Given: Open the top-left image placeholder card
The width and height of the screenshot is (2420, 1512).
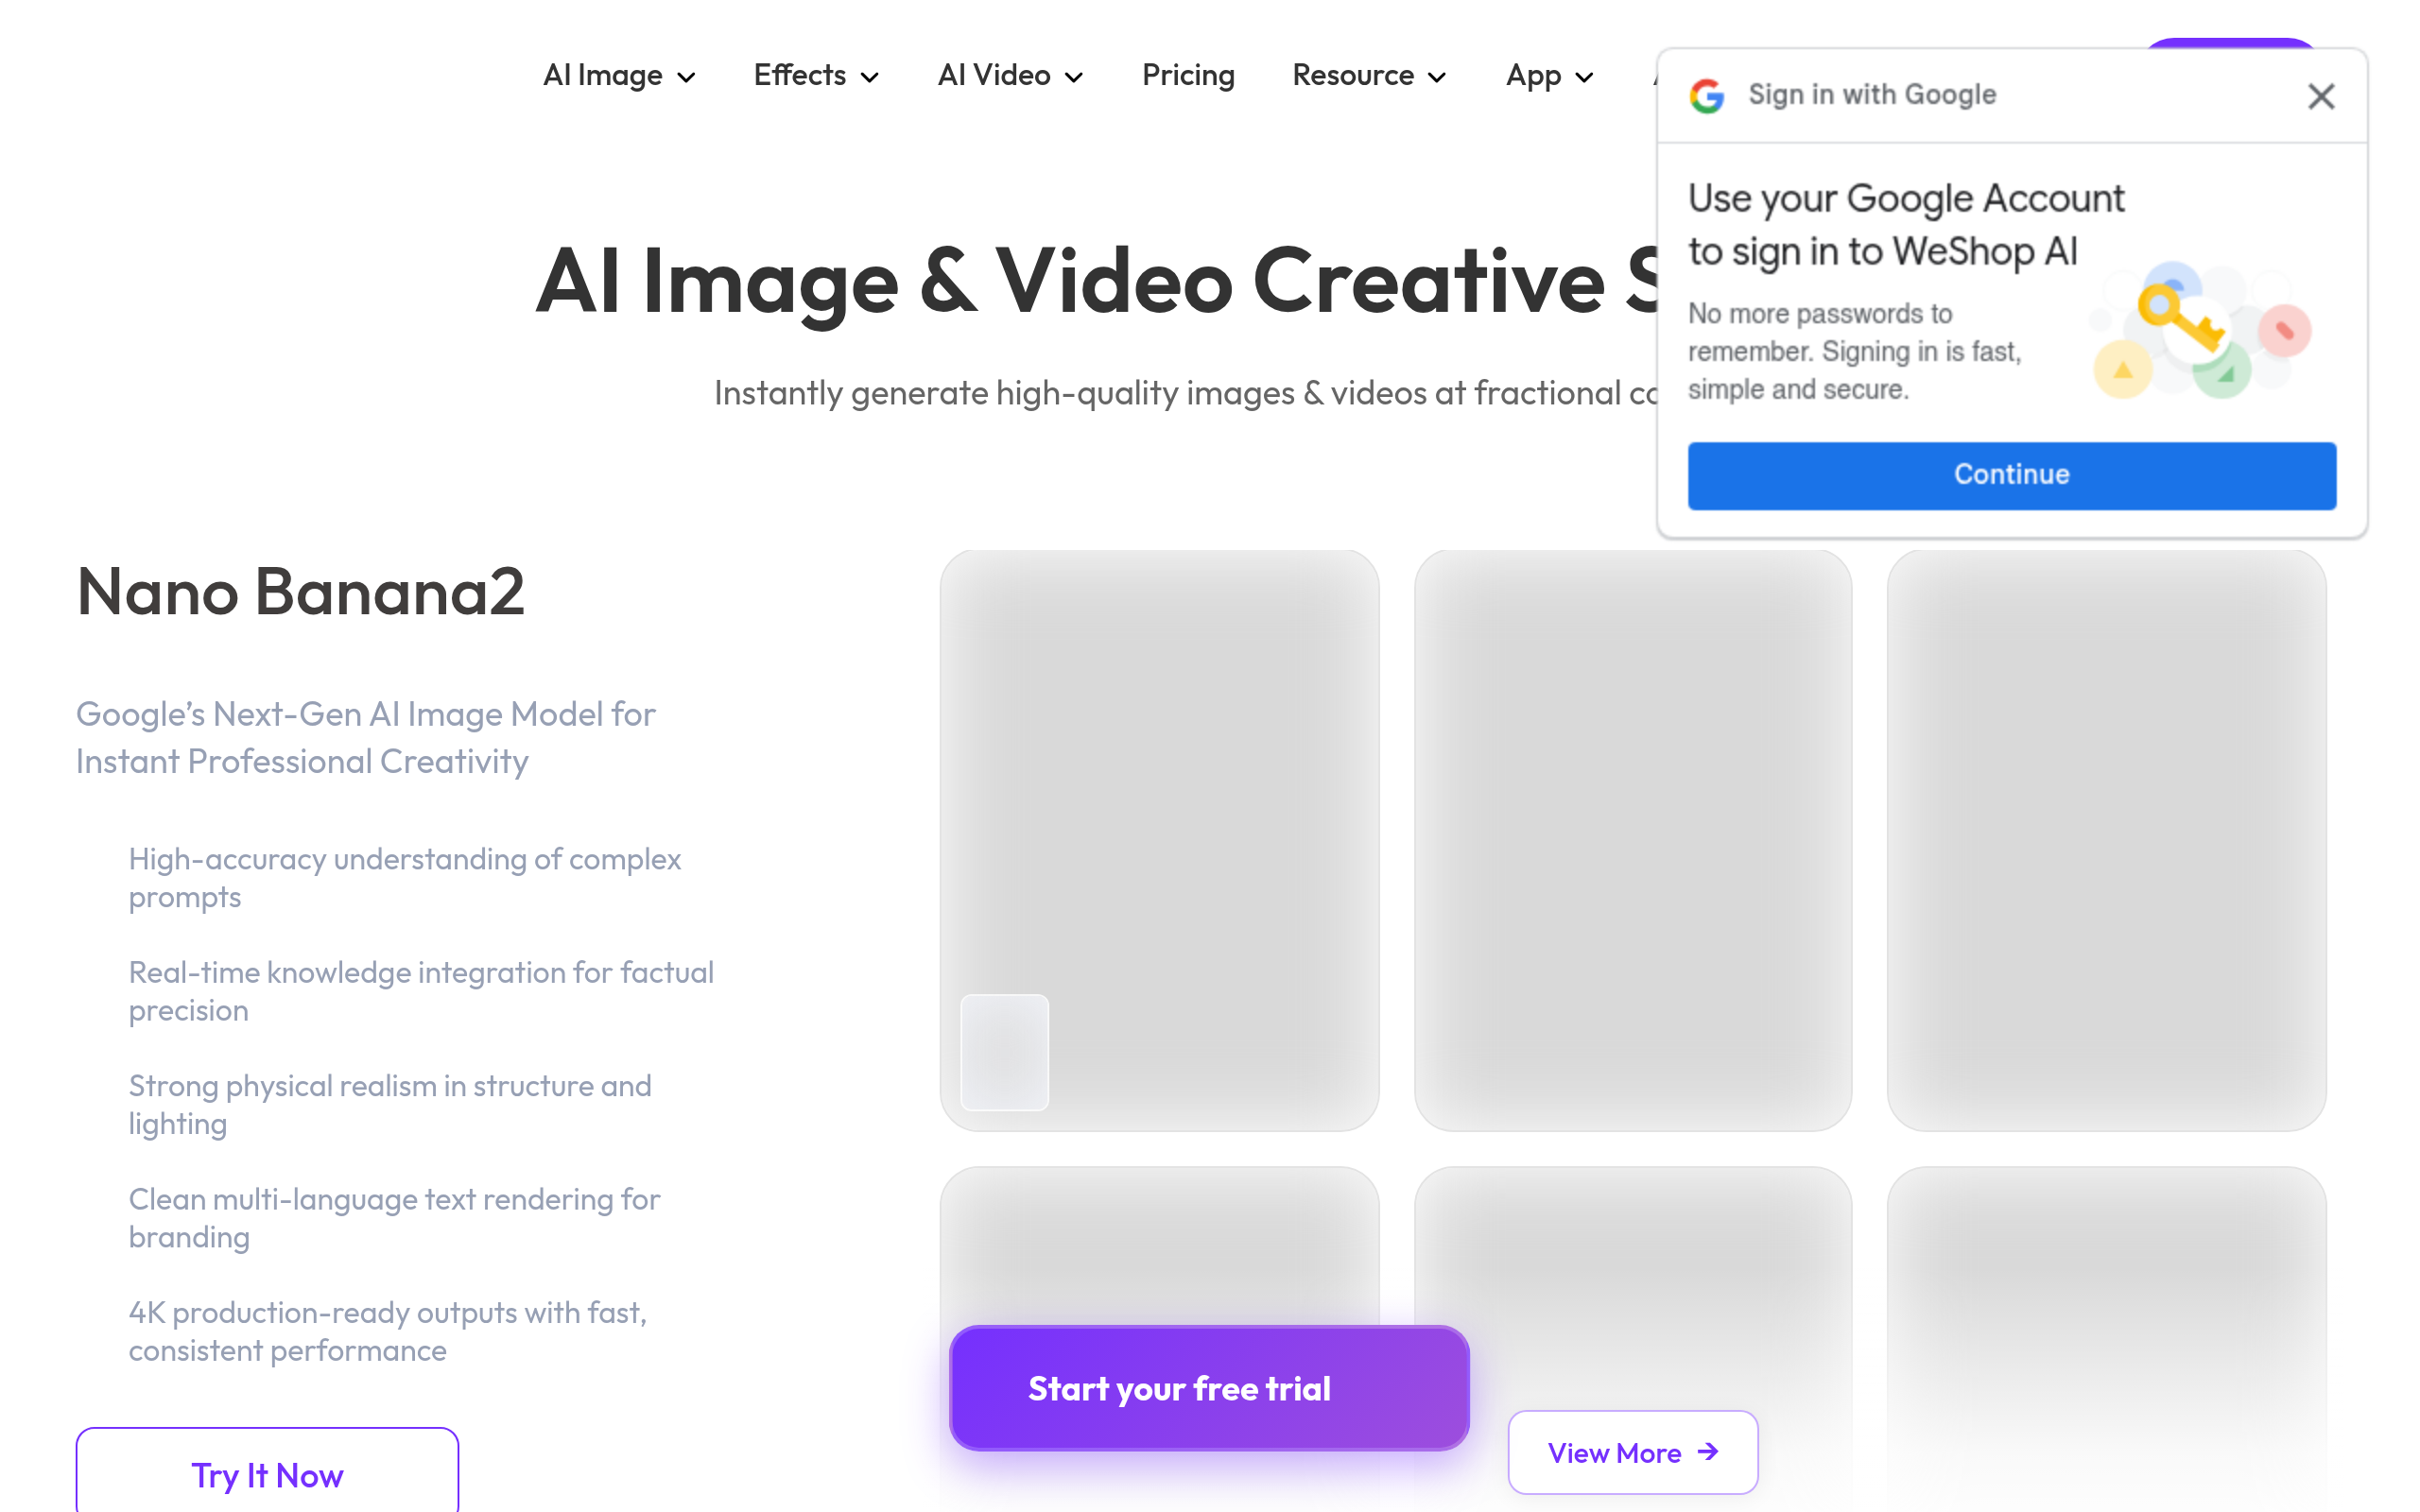Looking at the screenshot, I should (1159, 840).
